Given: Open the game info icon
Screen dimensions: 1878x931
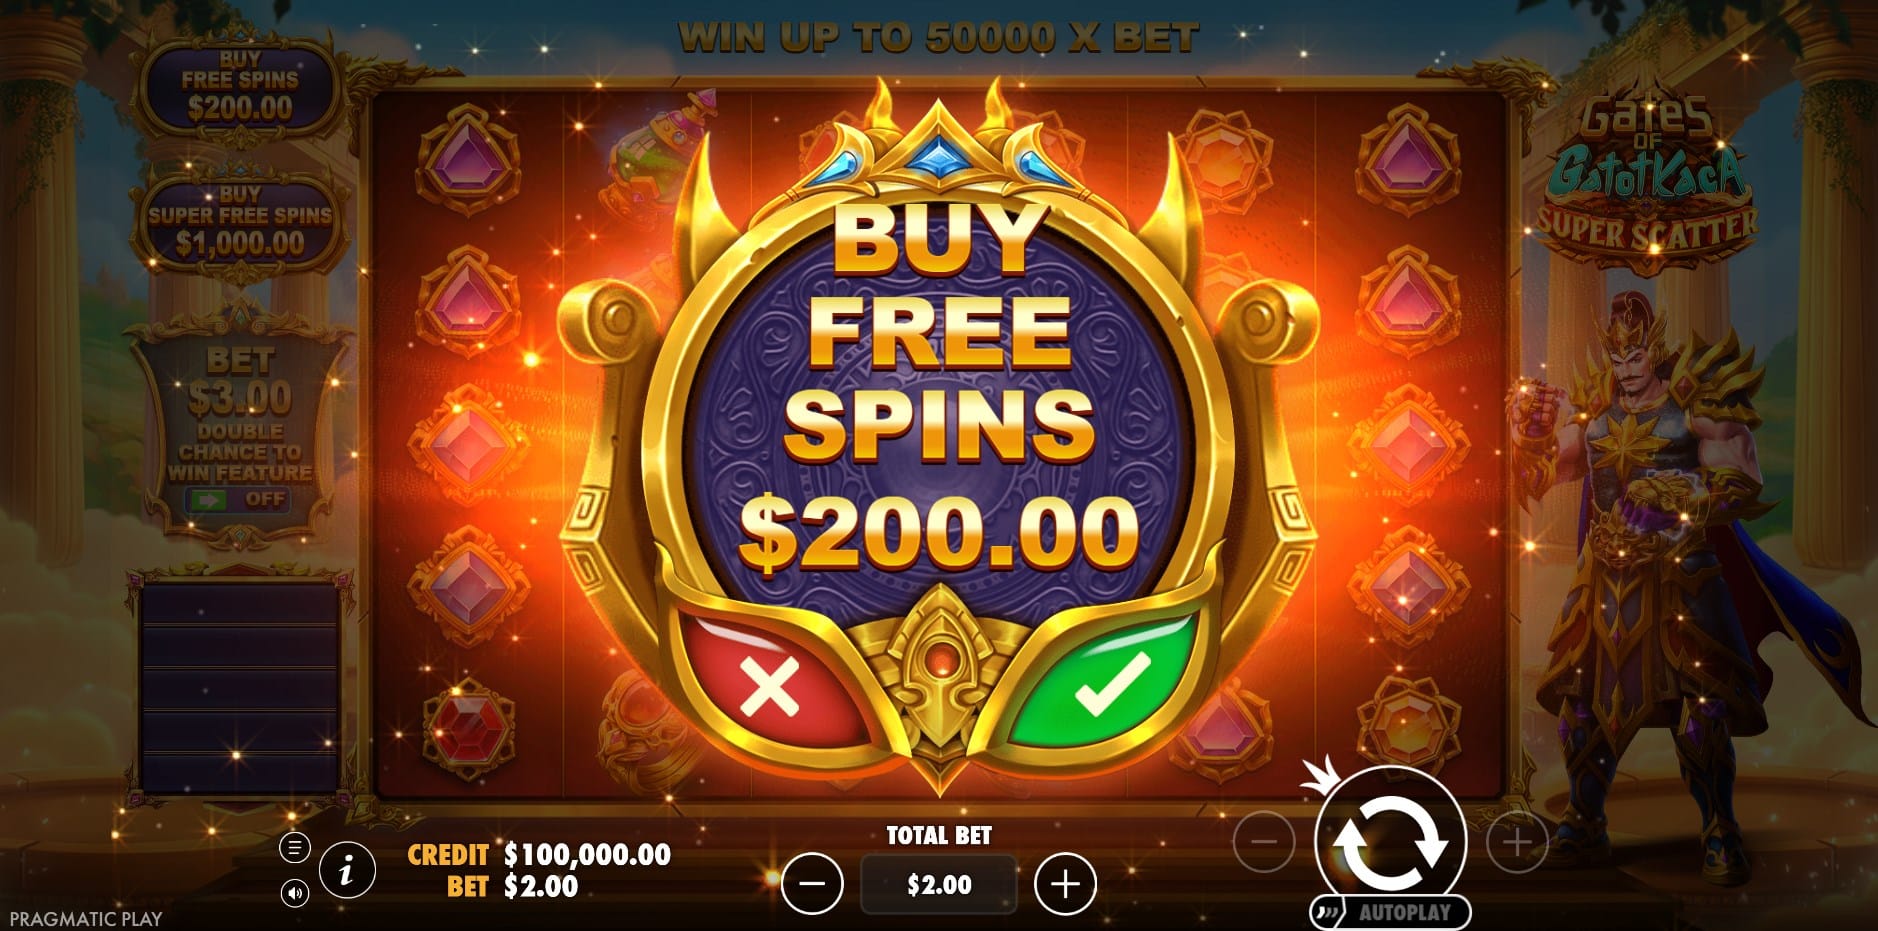Looking at the screenshot, I should [x=347, y=871].
